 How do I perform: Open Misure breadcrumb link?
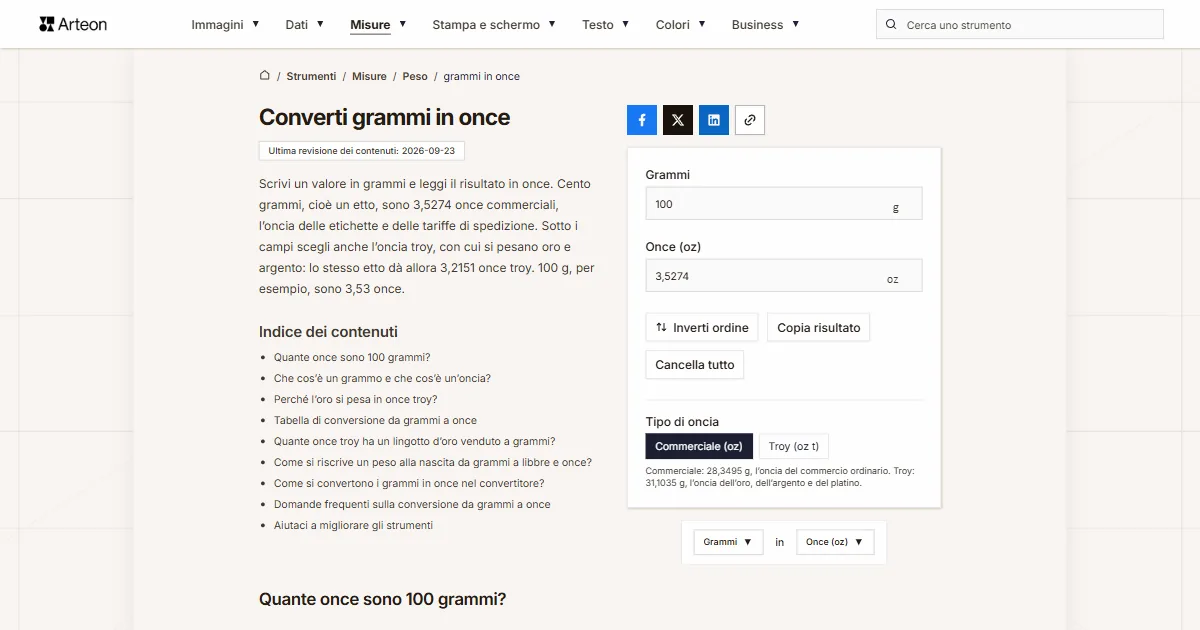click(x=369, y=76)
